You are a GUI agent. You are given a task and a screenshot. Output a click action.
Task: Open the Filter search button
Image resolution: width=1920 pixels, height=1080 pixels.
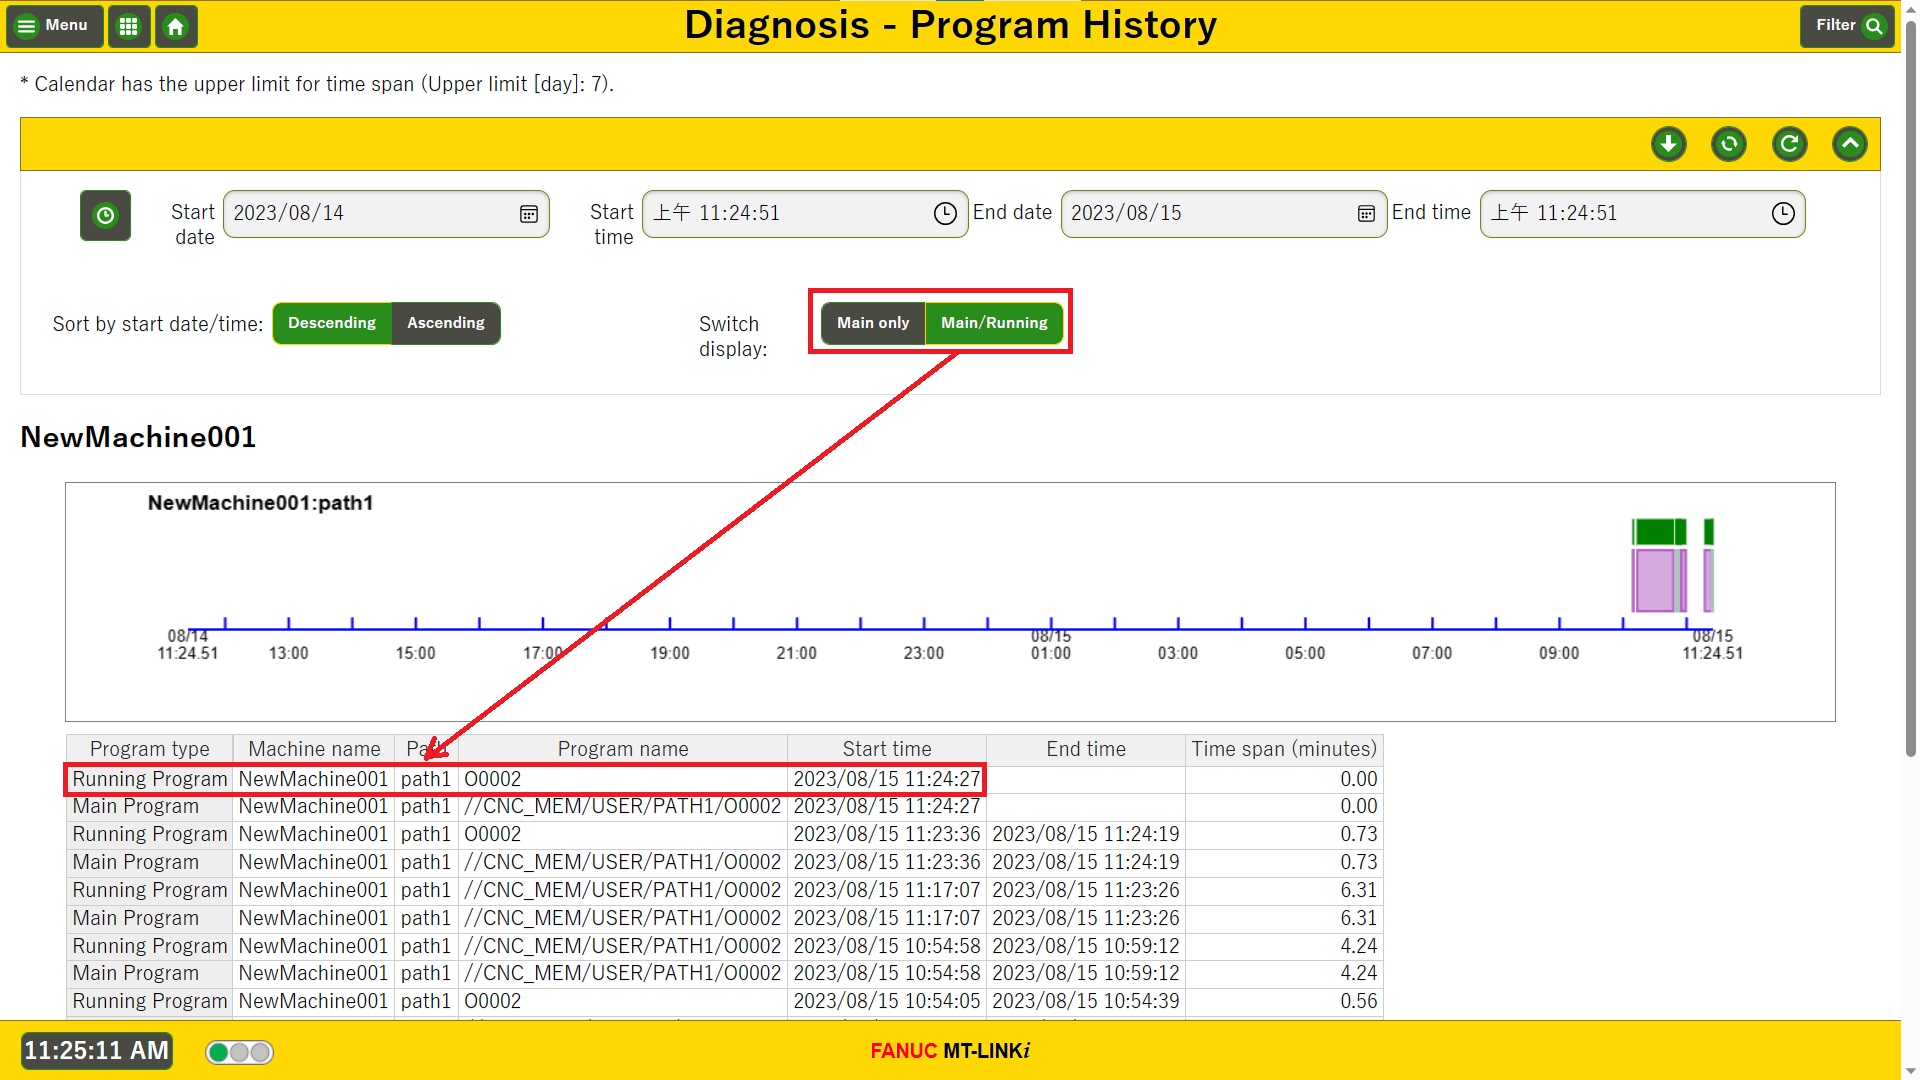(x=1848, y=26)
